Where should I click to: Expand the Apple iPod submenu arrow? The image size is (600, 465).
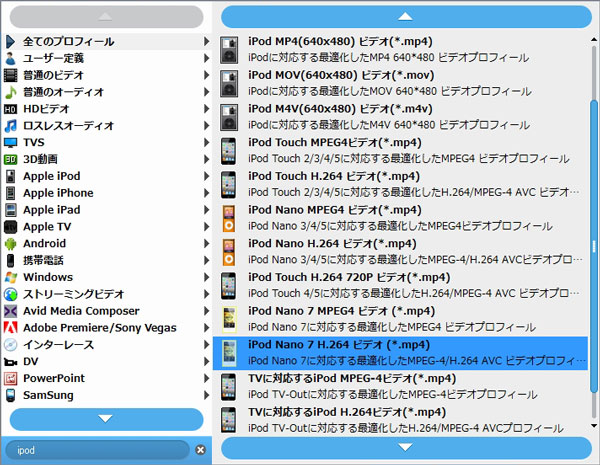[x=206, y=176]
